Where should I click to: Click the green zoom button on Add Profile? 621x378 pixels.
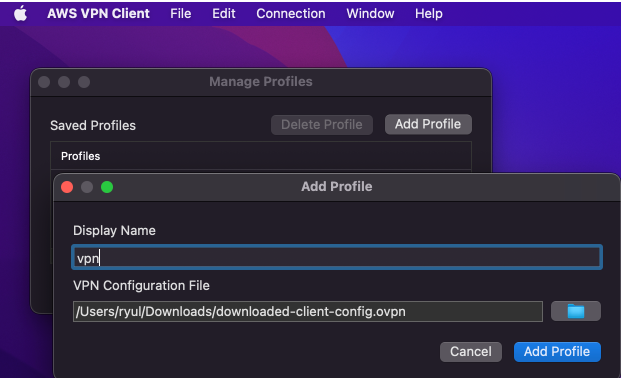(107, 187)
